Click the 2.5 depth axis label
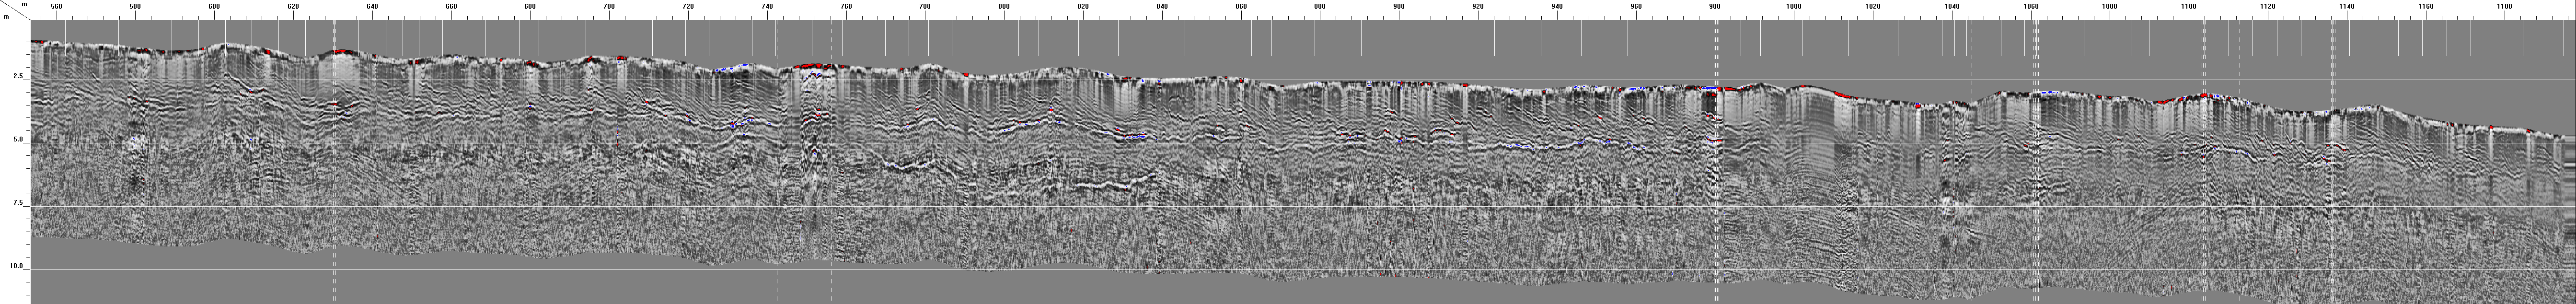This screenshot has width=2576, height=304. (18, 76)
